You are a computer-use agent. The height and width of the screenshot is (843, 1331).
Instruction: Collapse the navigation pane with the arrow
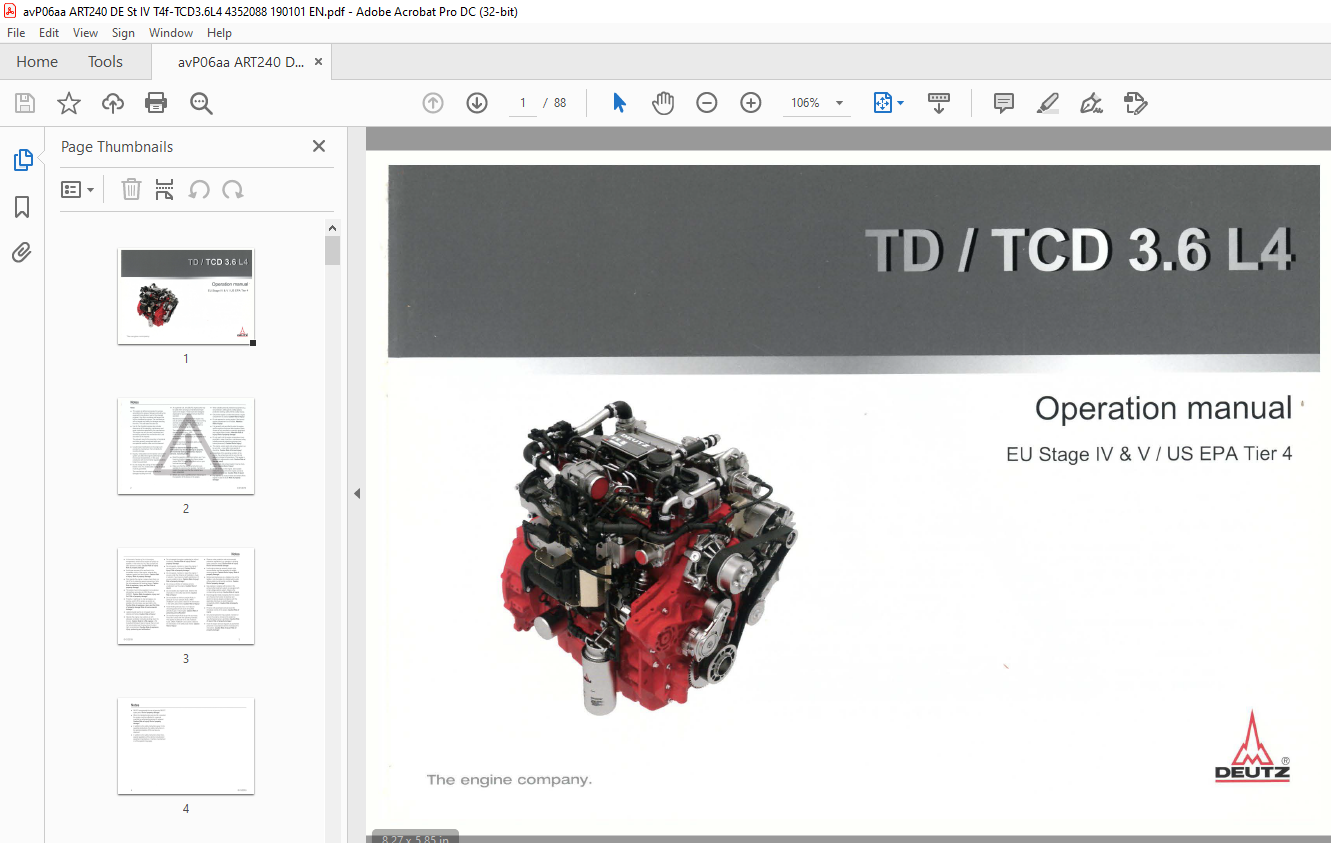pos(356,493)
